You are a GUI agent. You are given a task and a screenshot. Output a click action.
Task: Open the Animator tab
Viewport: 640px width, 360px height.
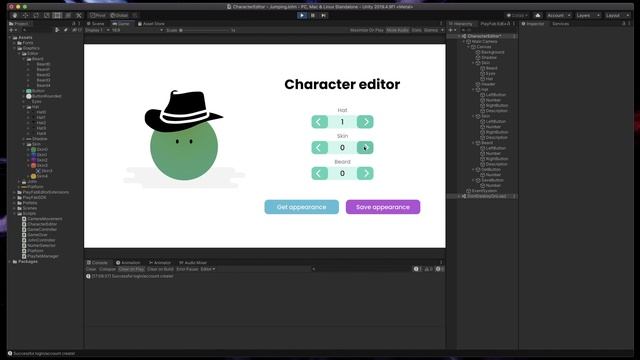tap(160, 263)
